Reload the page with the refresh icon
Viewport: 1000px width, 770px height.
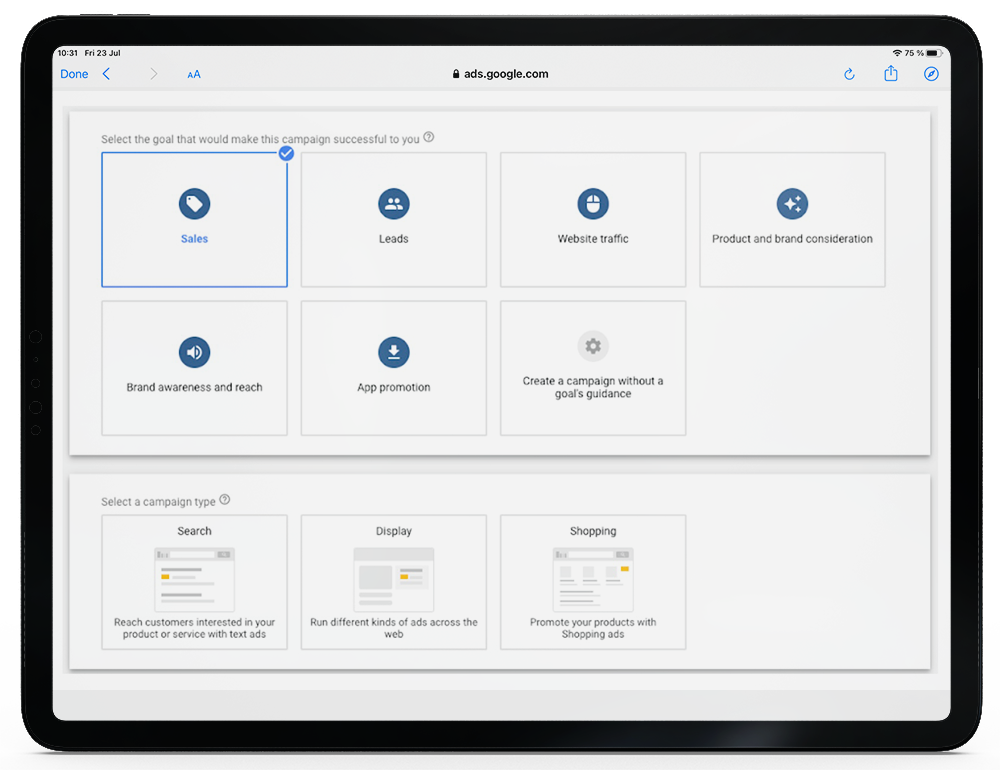click(849, 74)
